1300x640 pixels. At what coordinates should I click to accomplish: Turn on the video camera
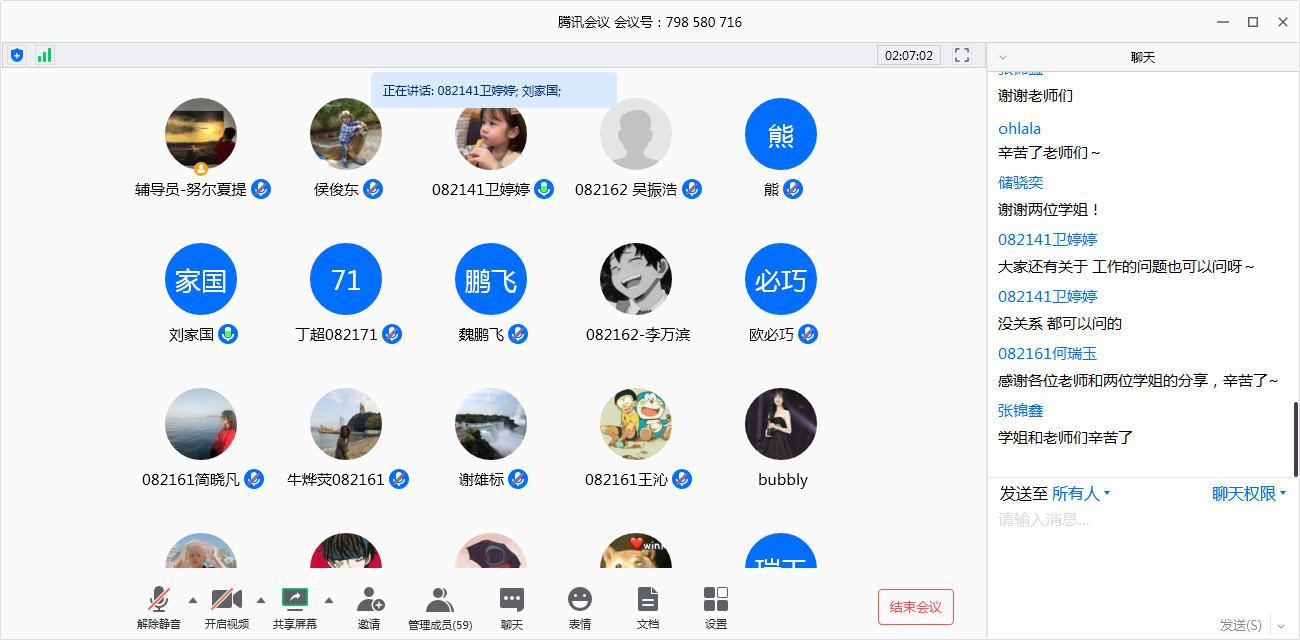click(227, 607)
